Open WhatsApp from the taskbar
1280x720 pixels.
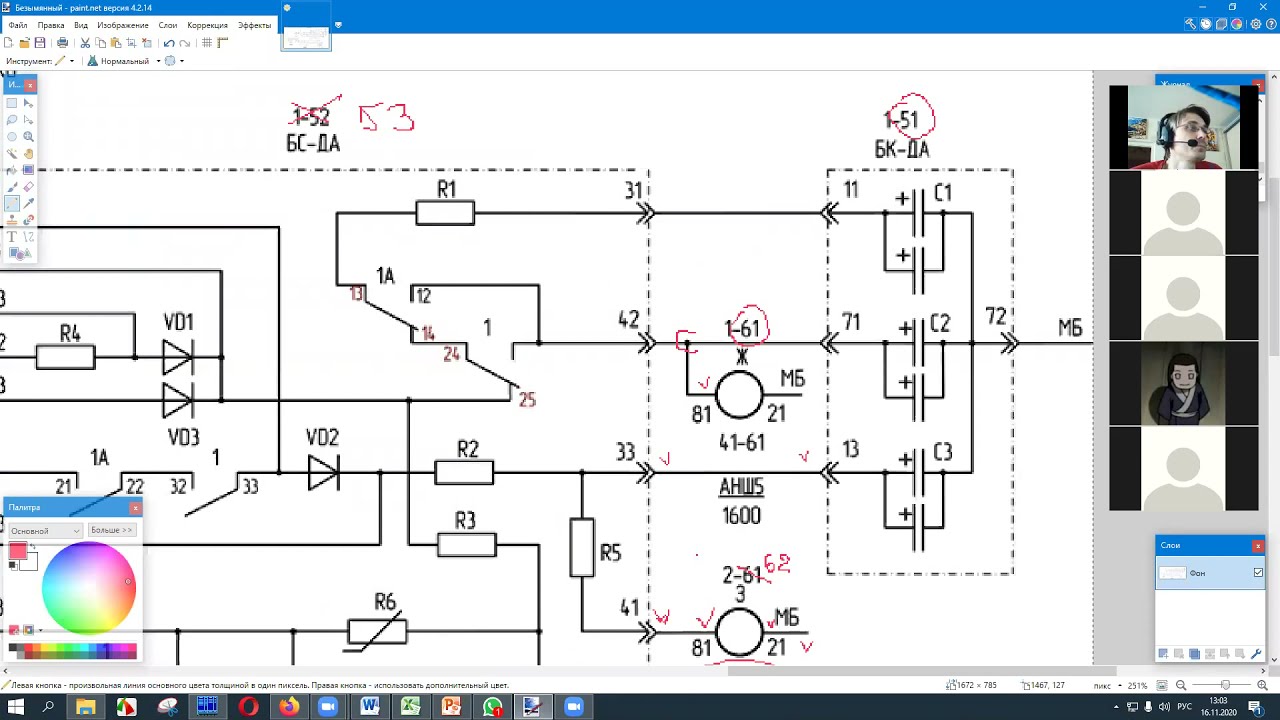492,707
